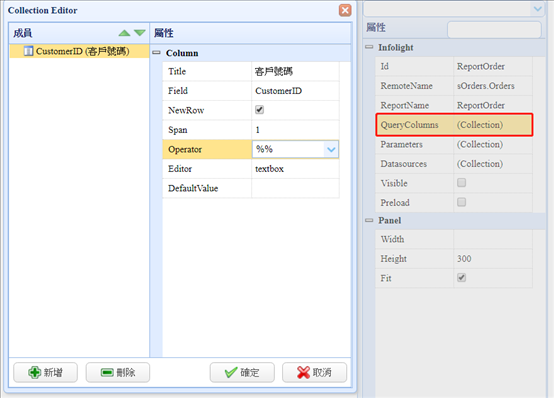Click the Operator combo box showing %%
This screenshot has height=398, width=554.
pyautogui.click(x=295, y=149)
